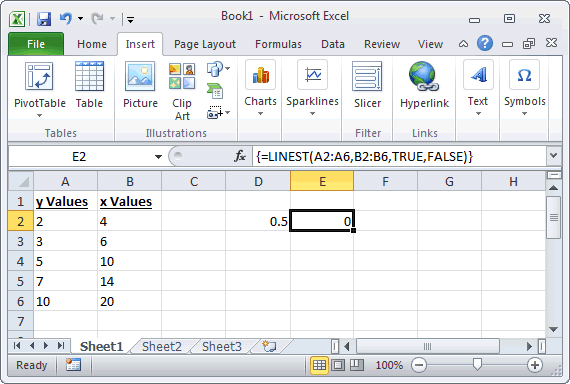
Task: Open the Undo history dropdown arrow
Action: pyautogui.click(x=80, y=19)
